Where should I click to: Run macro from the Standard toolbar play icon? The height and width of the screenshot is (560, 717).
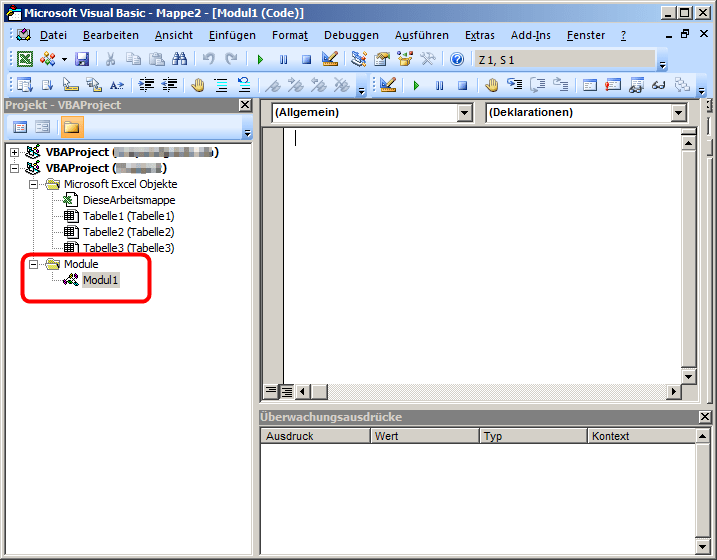pos(261,59)
